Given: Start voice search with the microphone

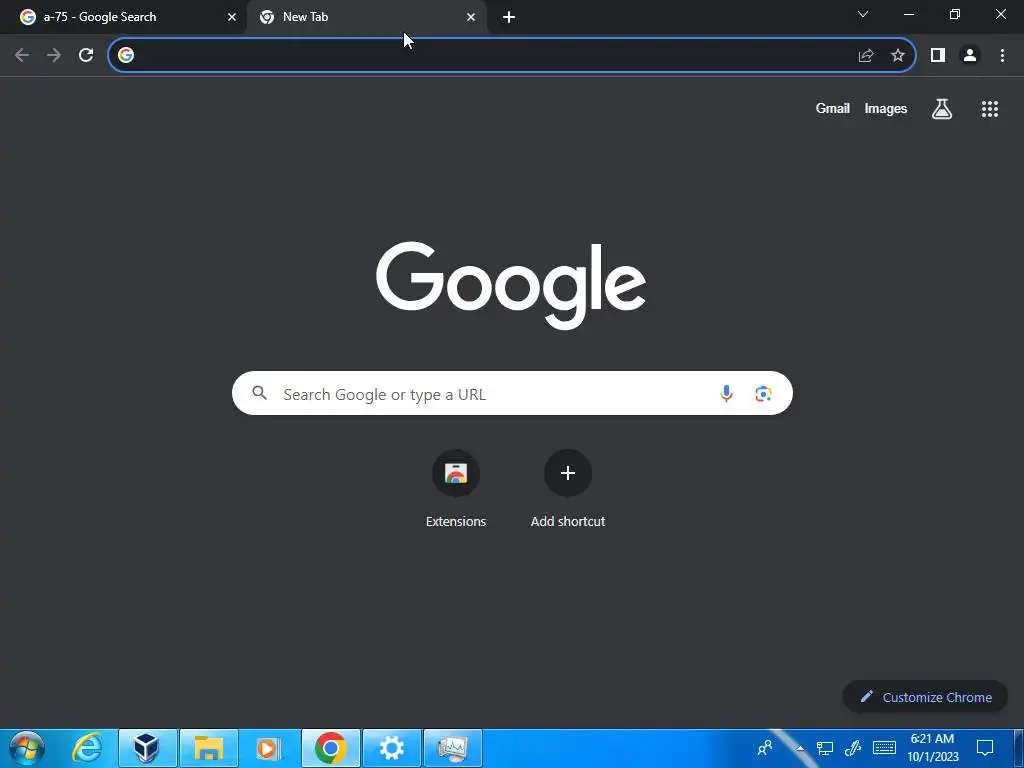Looking at the screenshot, I should coord(726,393).
